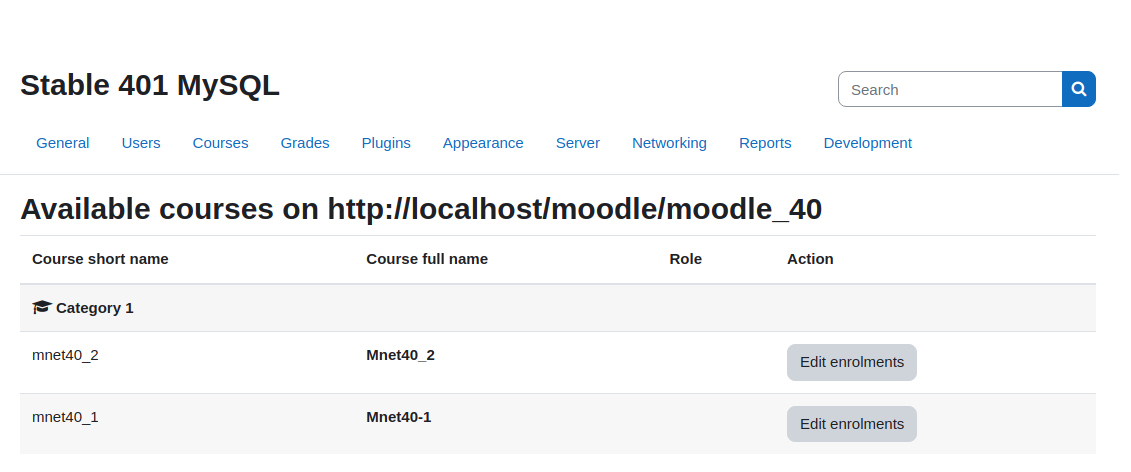This screenshot has width=1131, height=472.
Task: Click the Mnet40_2 full name cell
Action: pyautogui.click(x=400, y=355)
